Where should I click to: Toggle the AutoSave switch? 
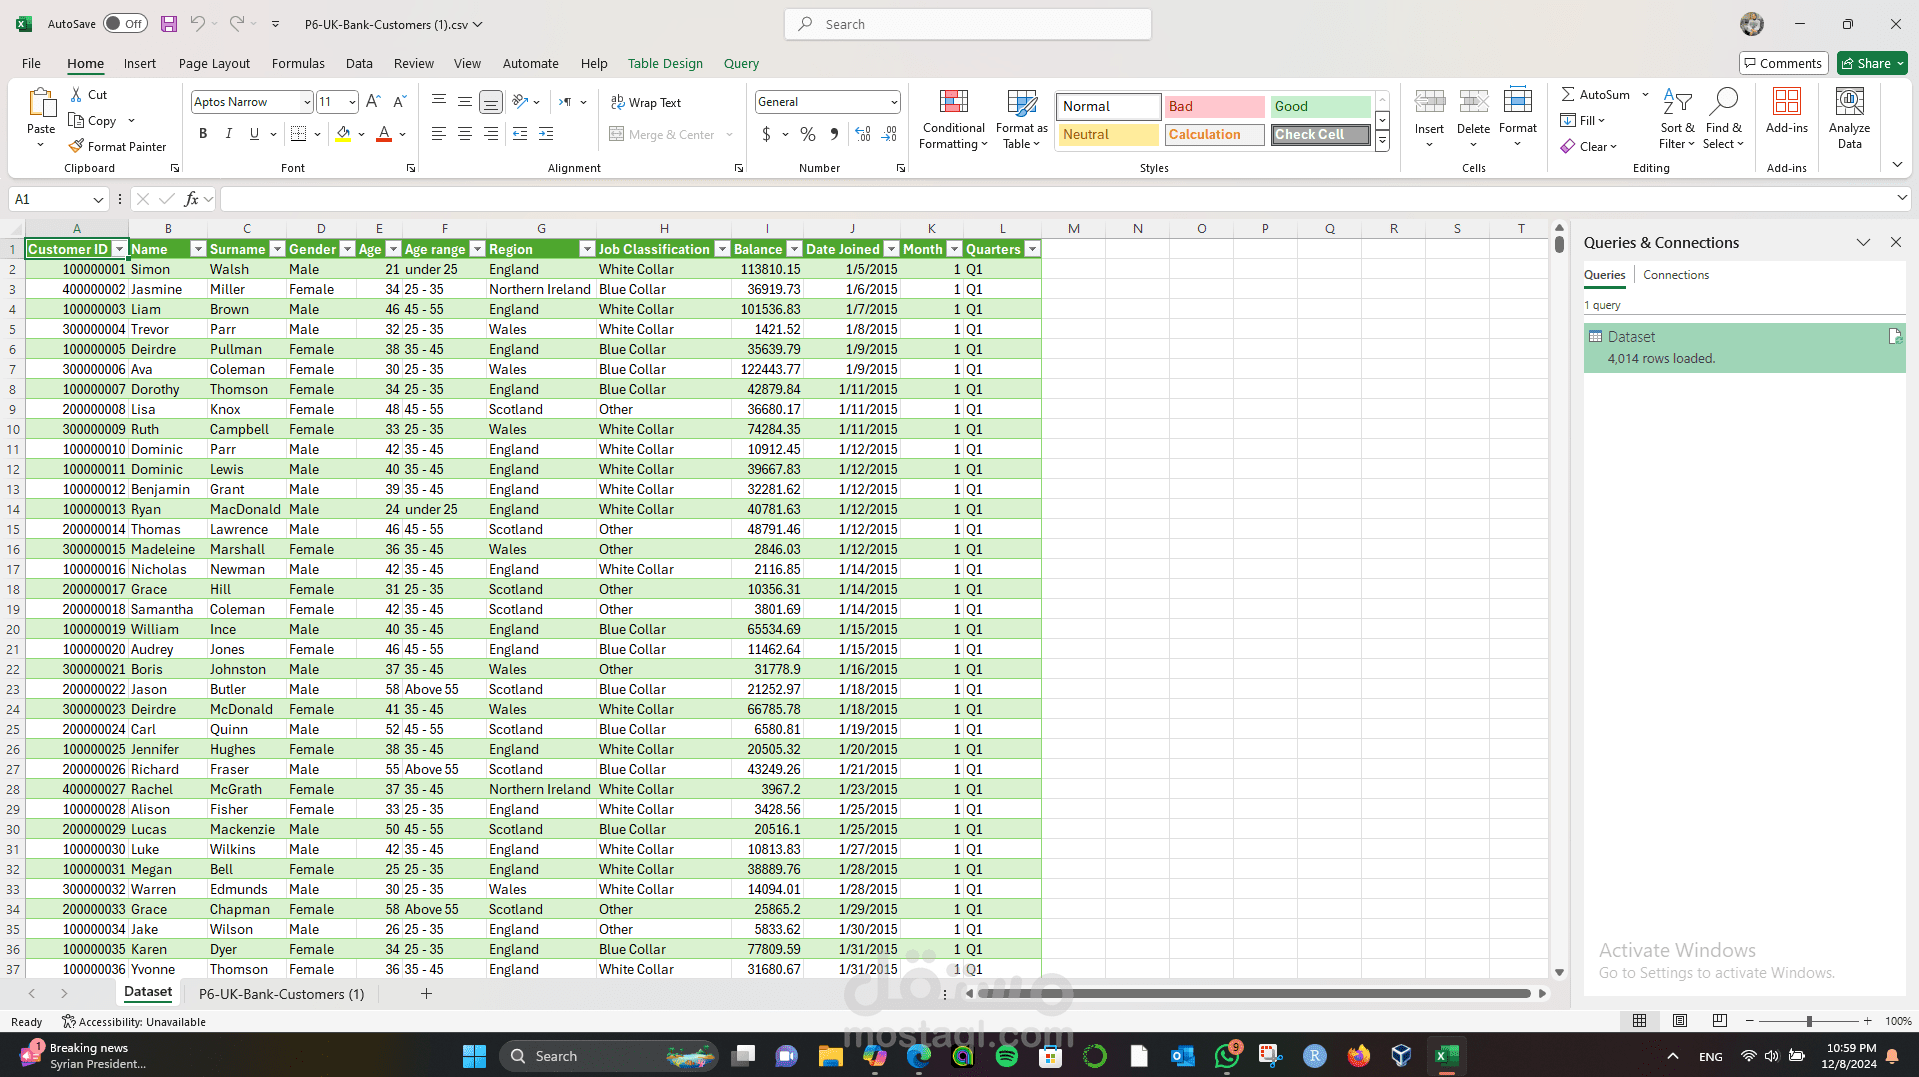tap(125, 24)
